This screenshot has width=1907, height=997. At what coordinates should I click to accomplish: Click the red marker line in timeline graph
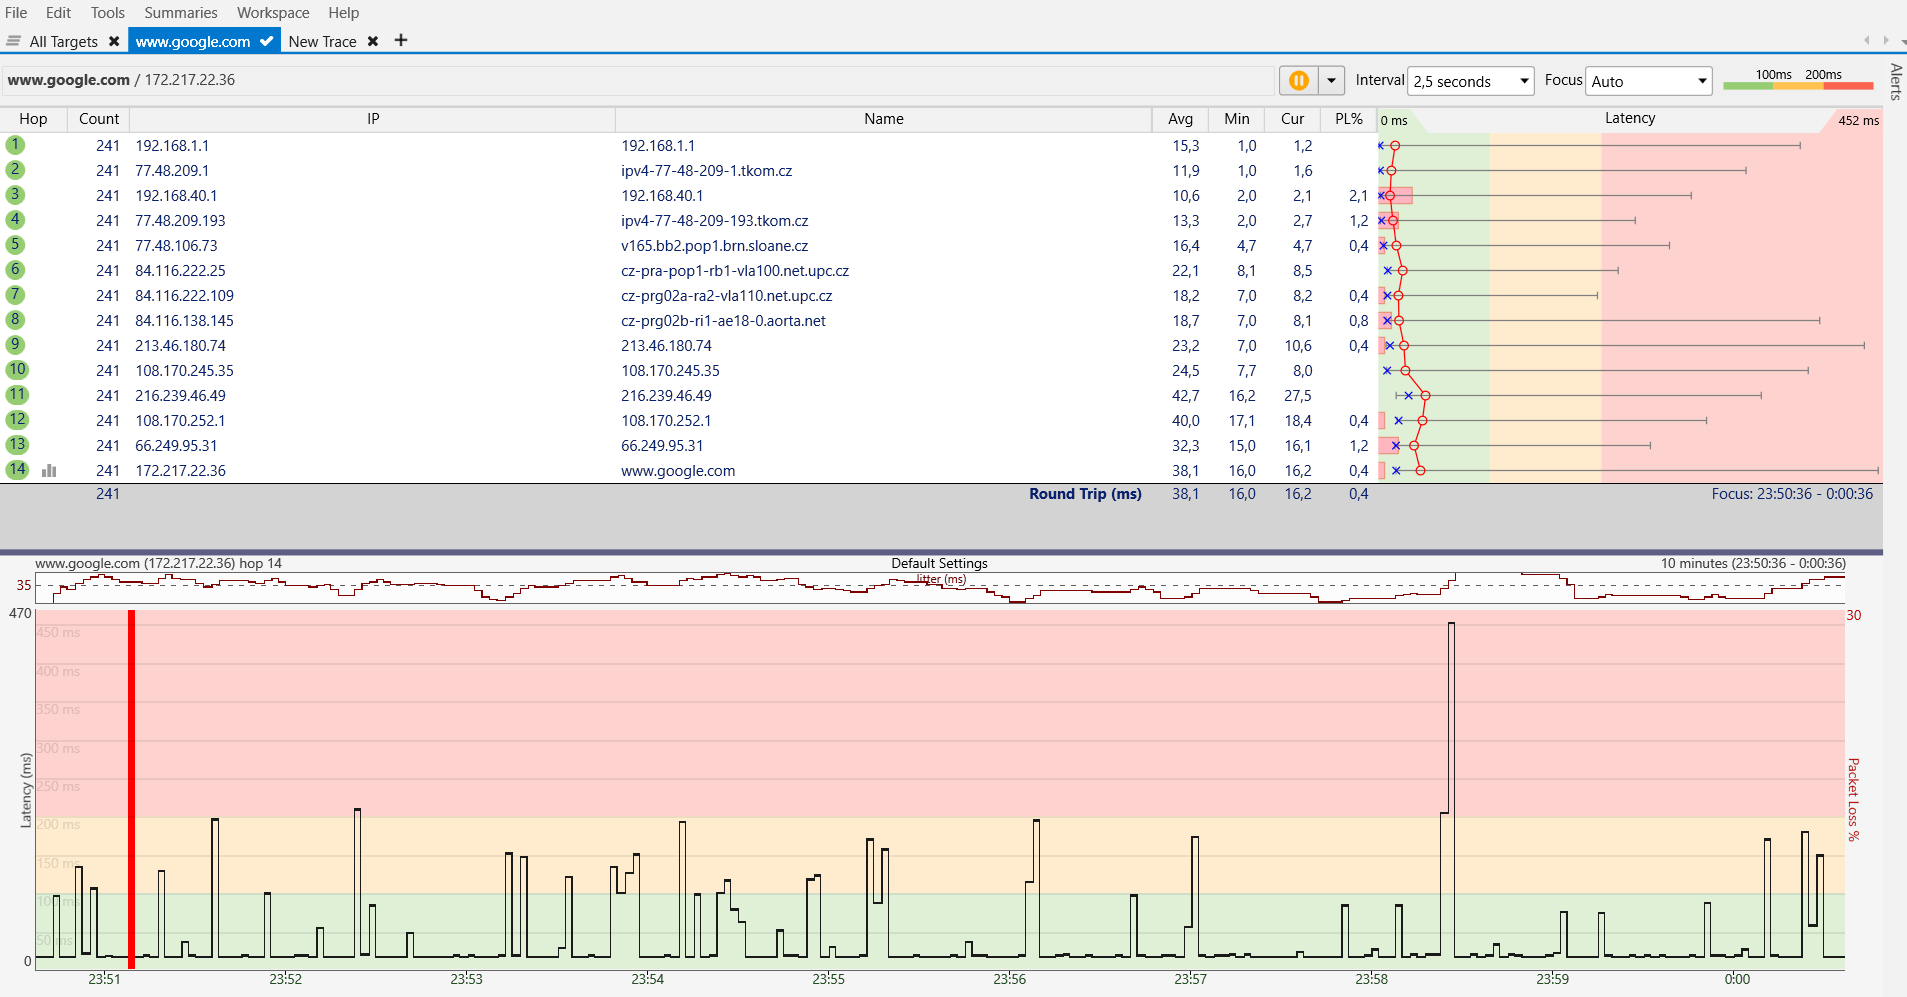(131, 788)
